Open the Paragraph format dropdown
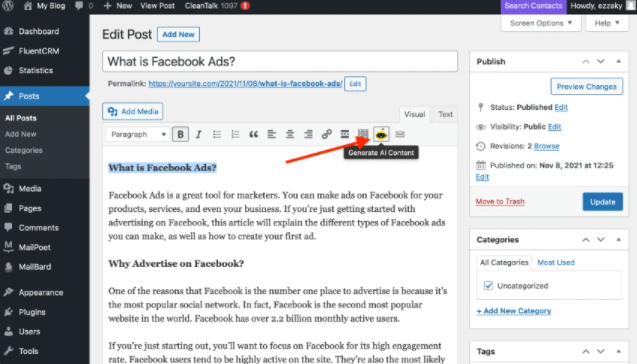This screenshot has height=364, width=637. point(137,134)
